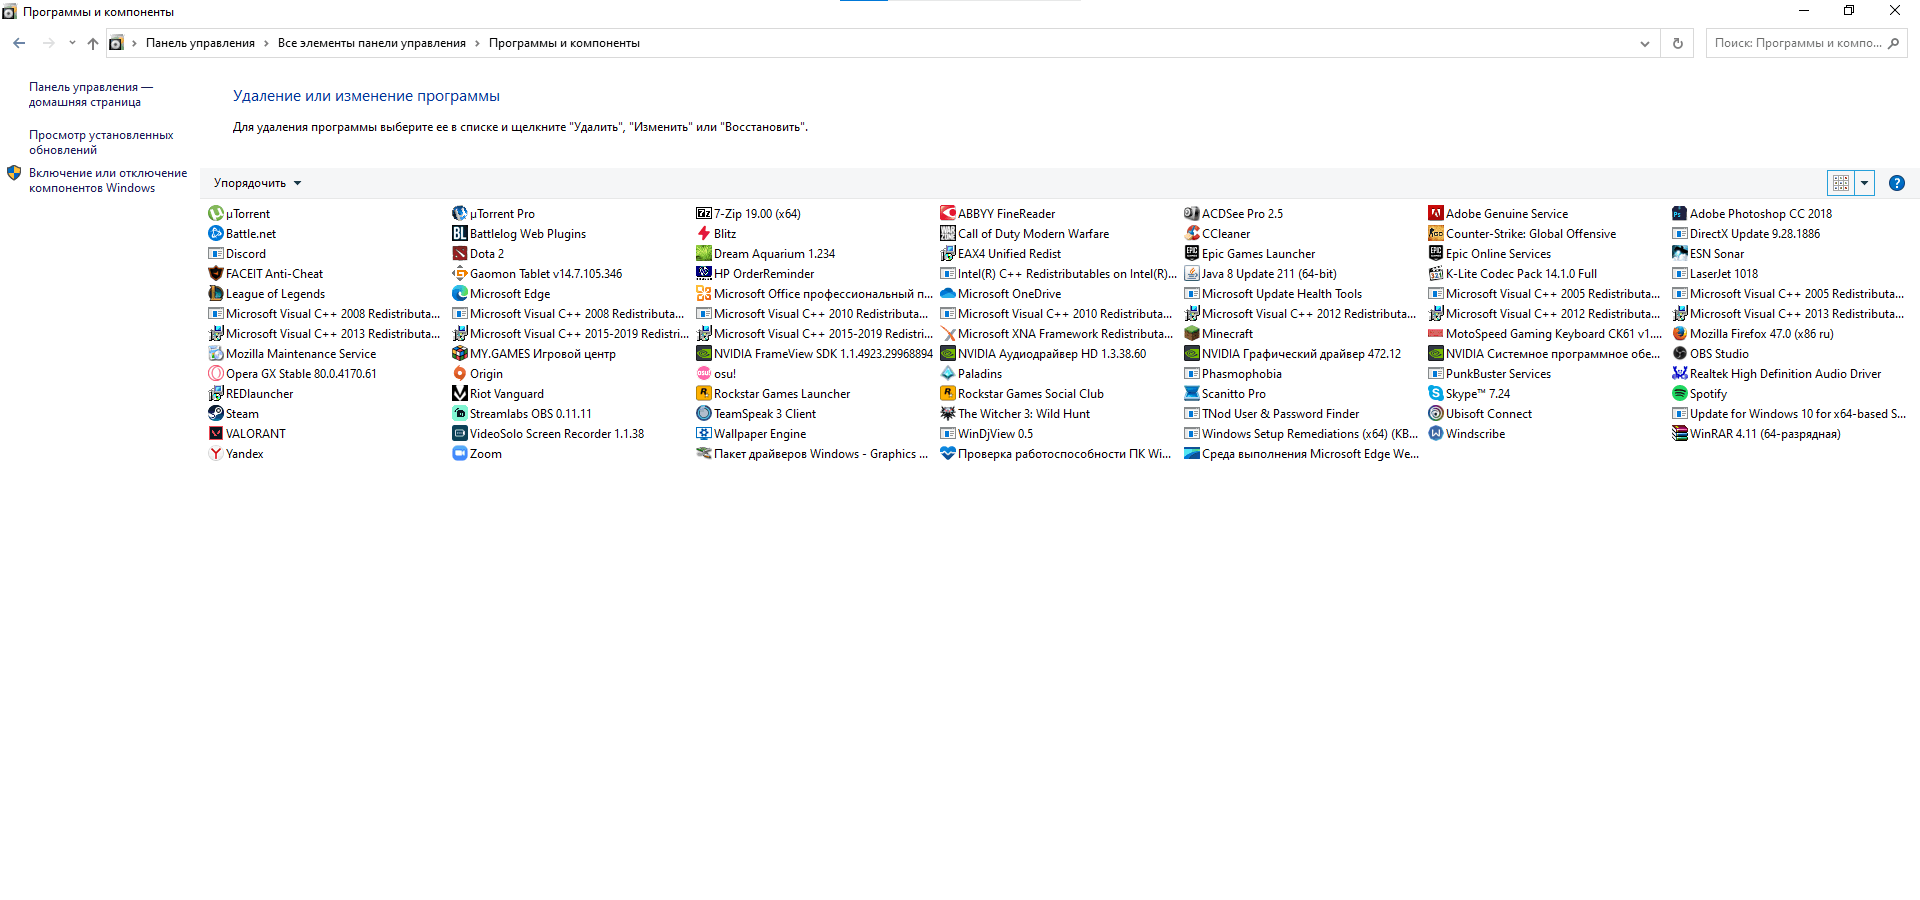Click the Skype 7.24 icon
The height and width of the screenshot is (900, 1920).
tap(1435, 393)
